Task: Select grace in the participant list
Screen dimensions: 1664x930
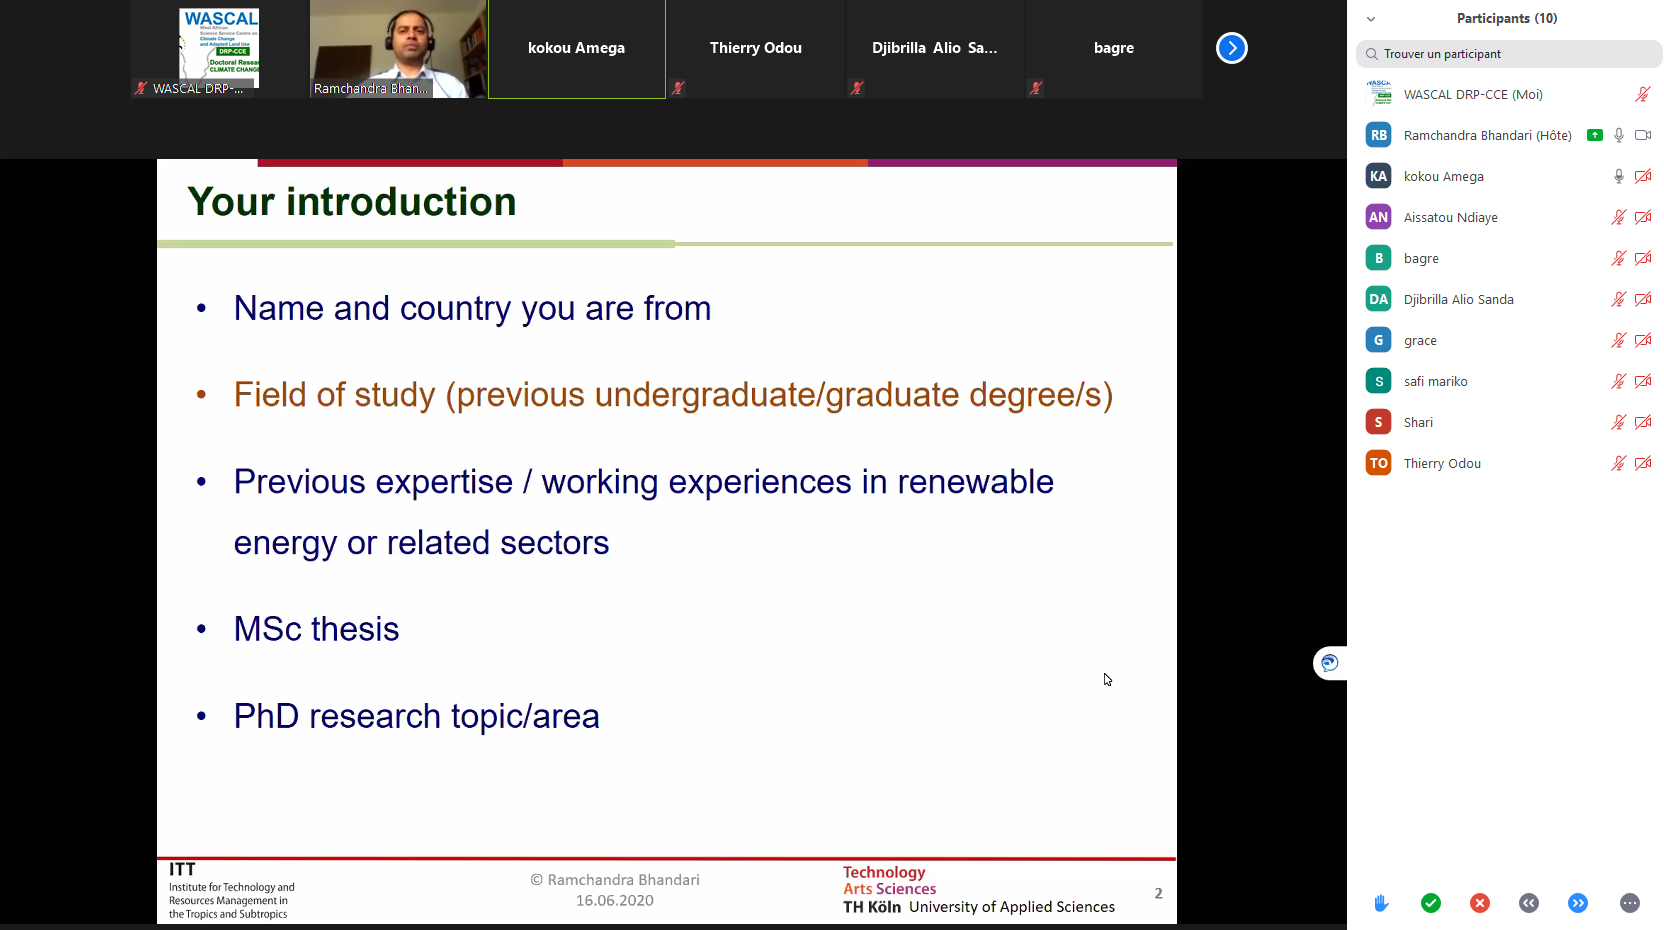Action: click(x=1420, y=340)
